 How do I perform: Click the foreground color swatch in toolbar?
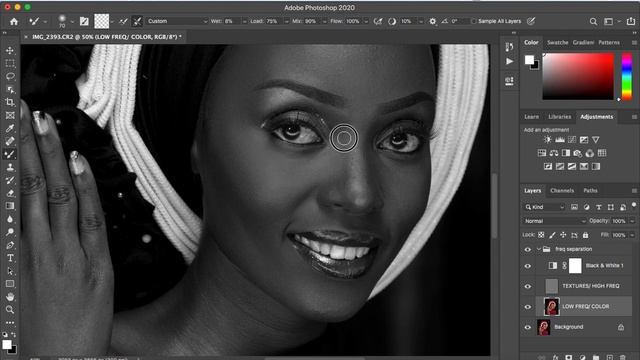7,344
